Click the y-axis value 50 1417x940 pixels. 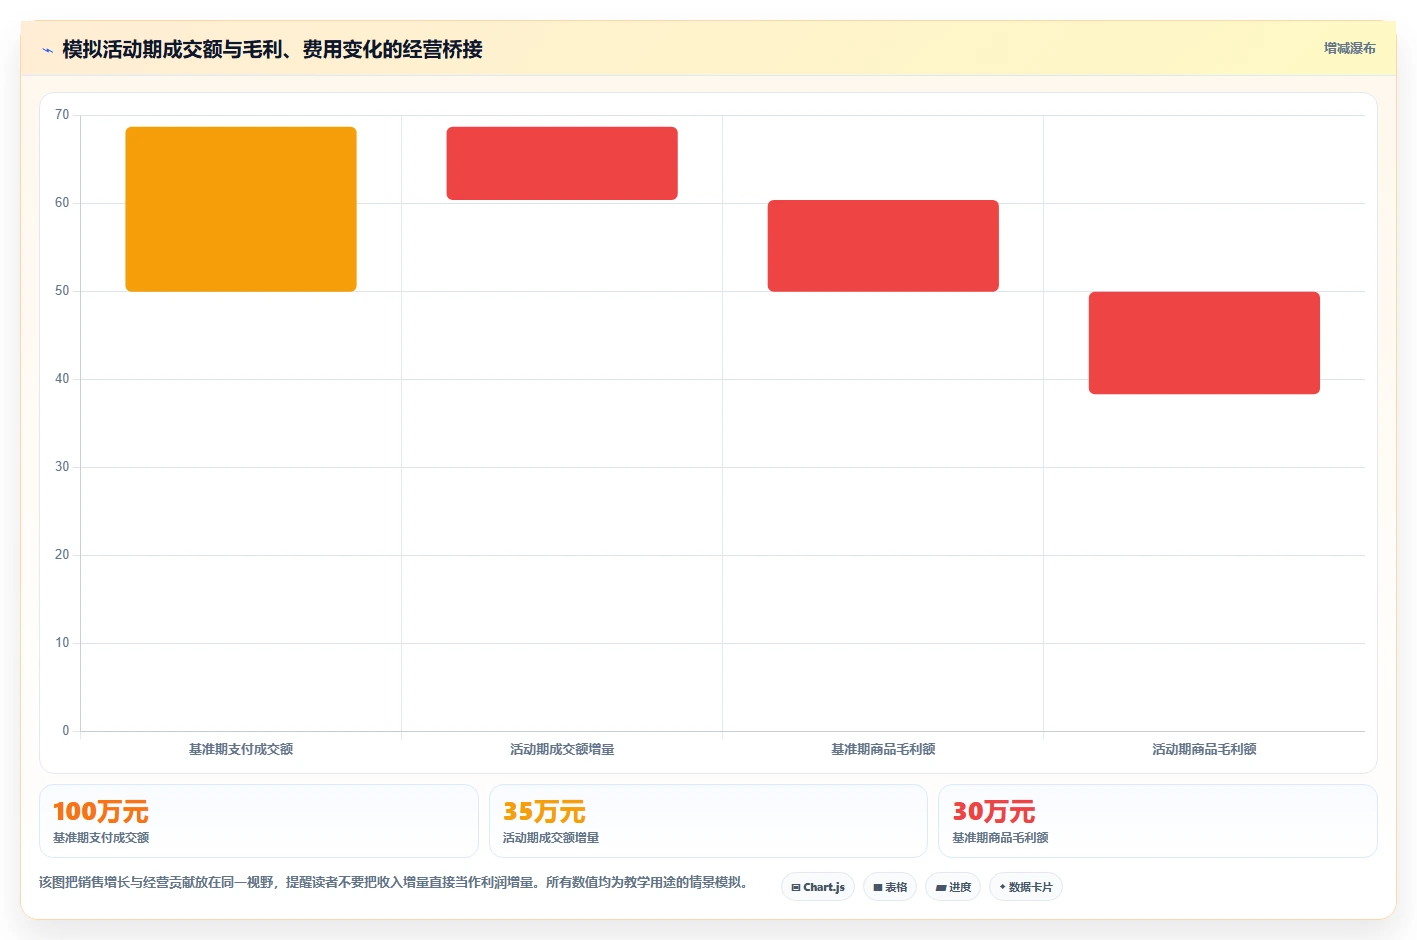pyautogui.click(x=62, y=291)
